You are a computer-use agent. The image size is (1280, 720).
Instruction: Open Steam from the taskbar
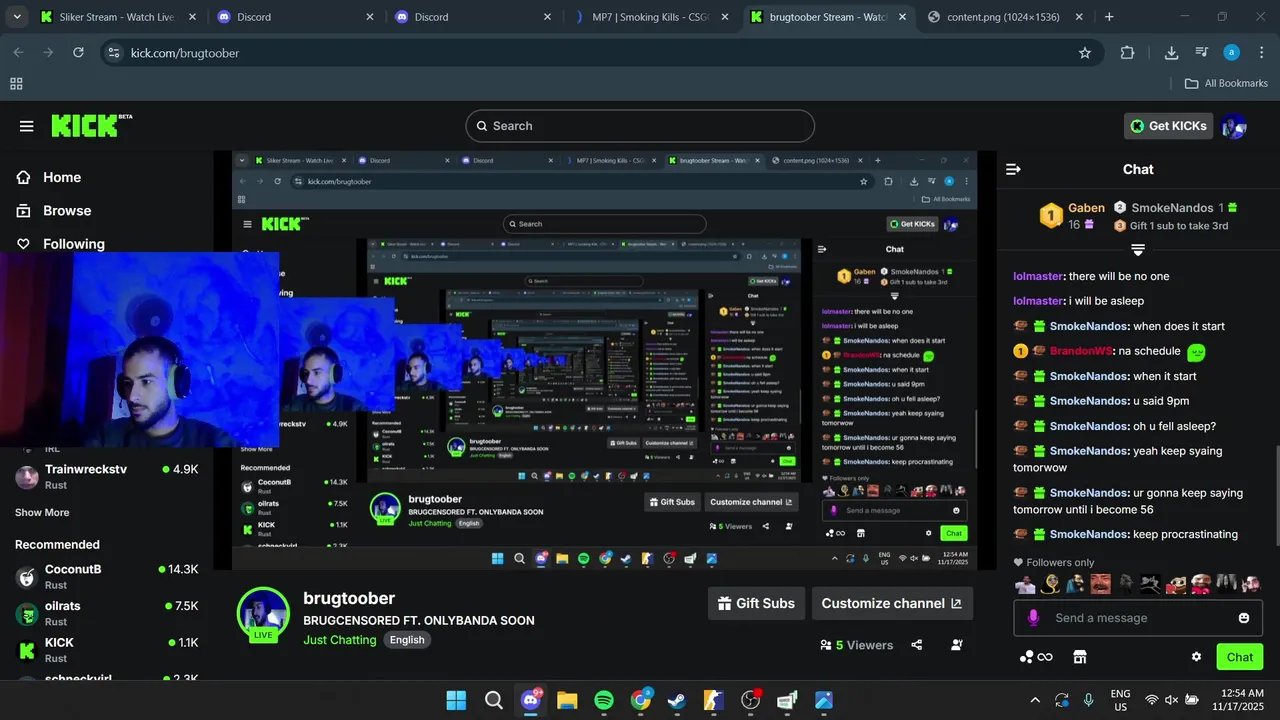tap(677, 700)
